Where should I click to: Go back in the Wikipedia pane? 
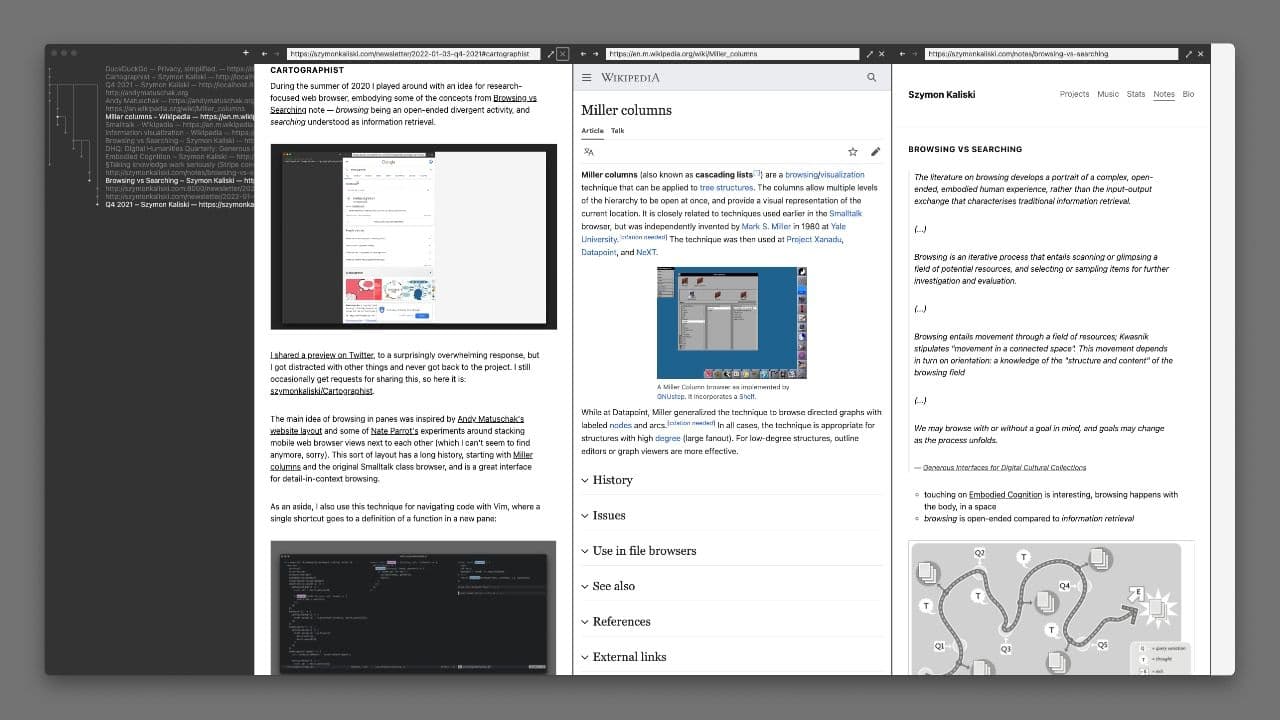click(584, 54)
